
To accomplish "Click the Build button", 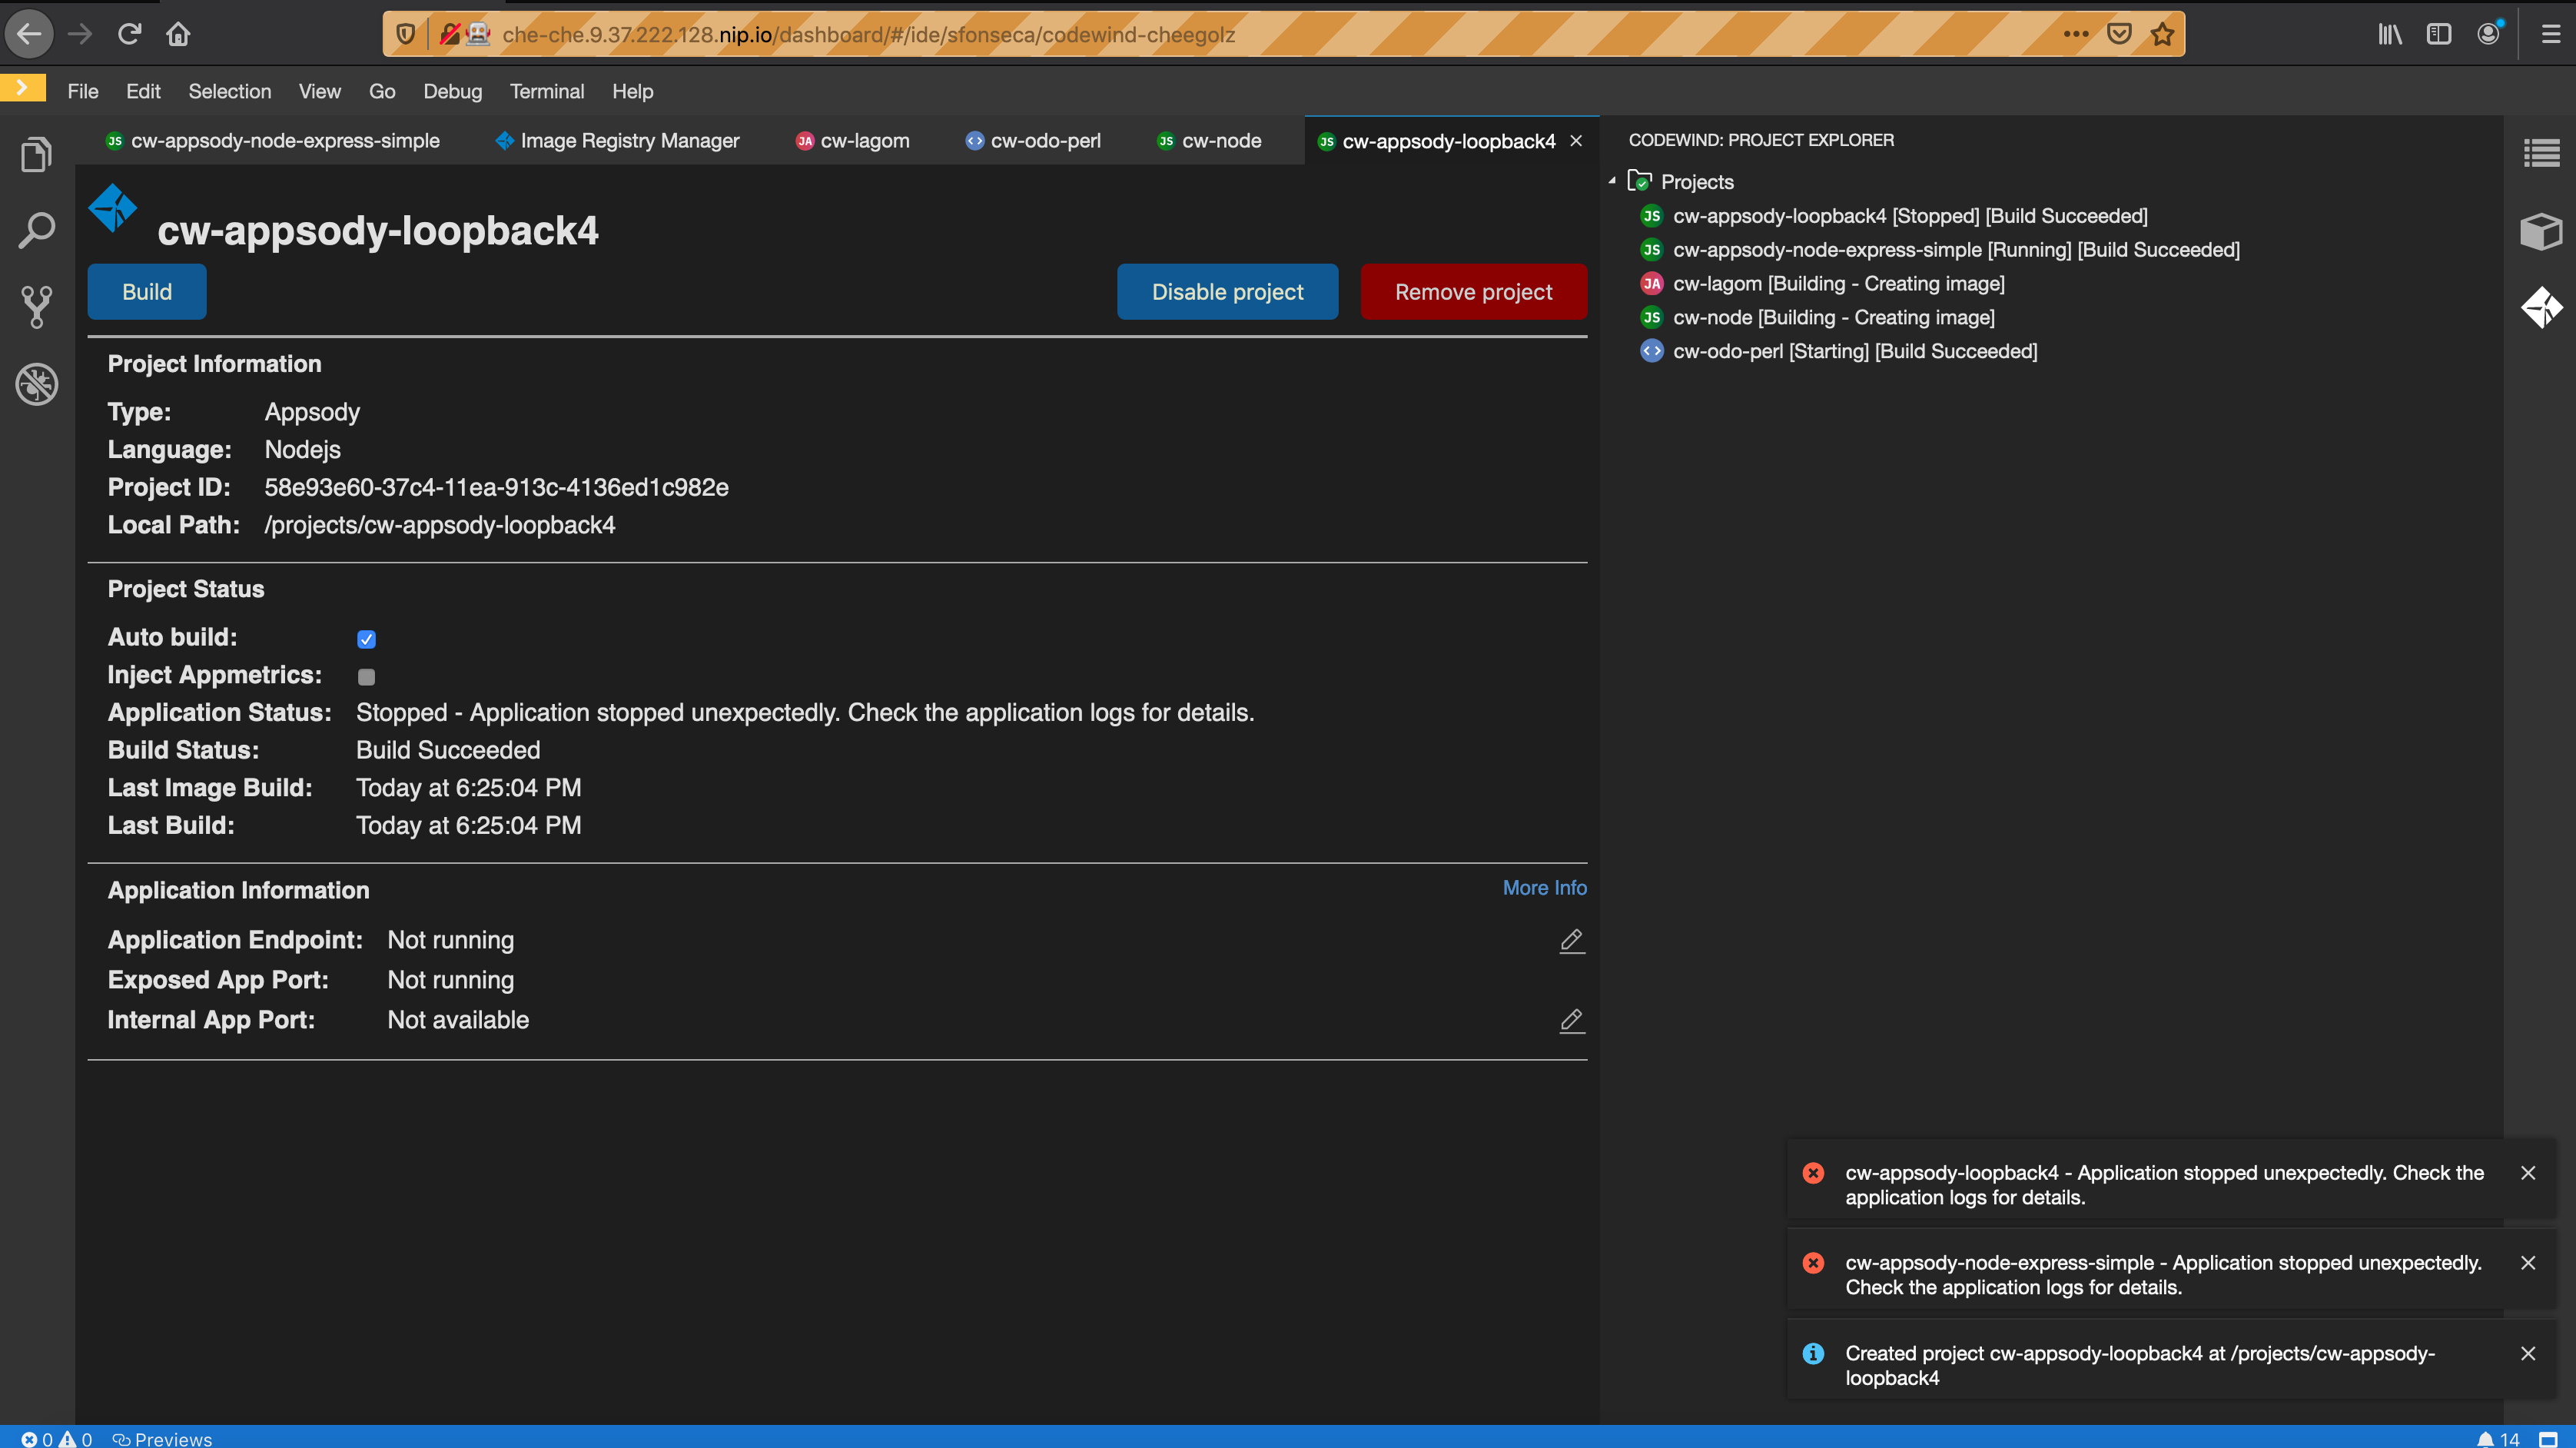I will (x=146, y=291).
